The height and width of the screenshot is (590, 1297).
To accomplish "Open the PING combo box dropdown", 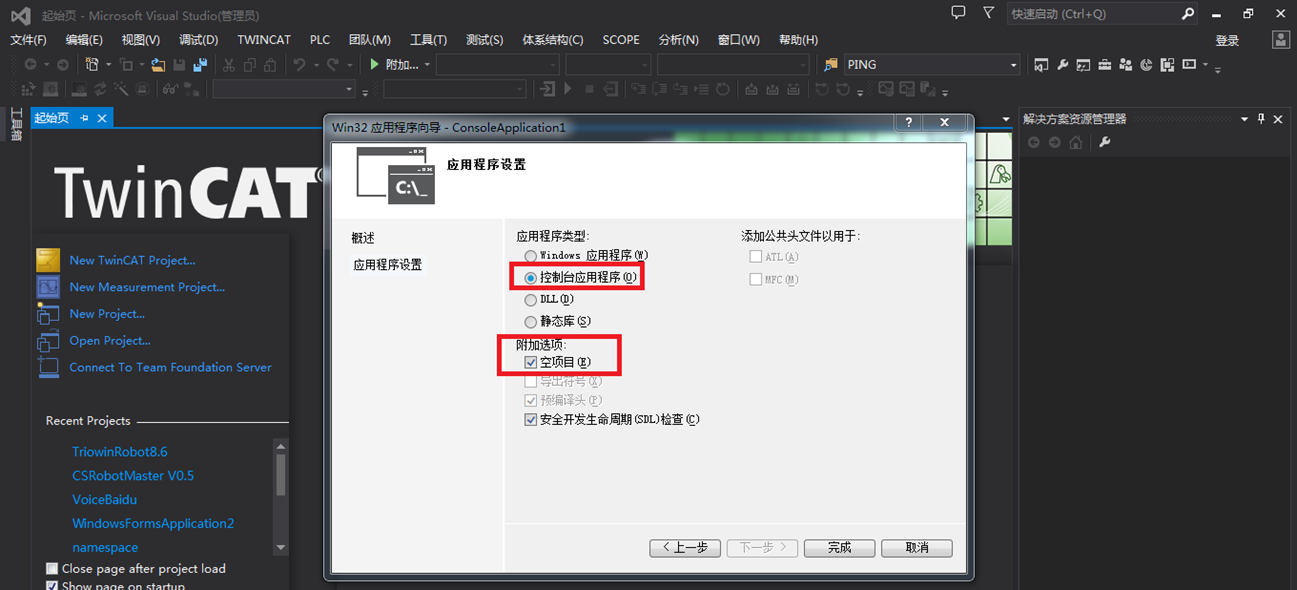I will coord(1013,65).
